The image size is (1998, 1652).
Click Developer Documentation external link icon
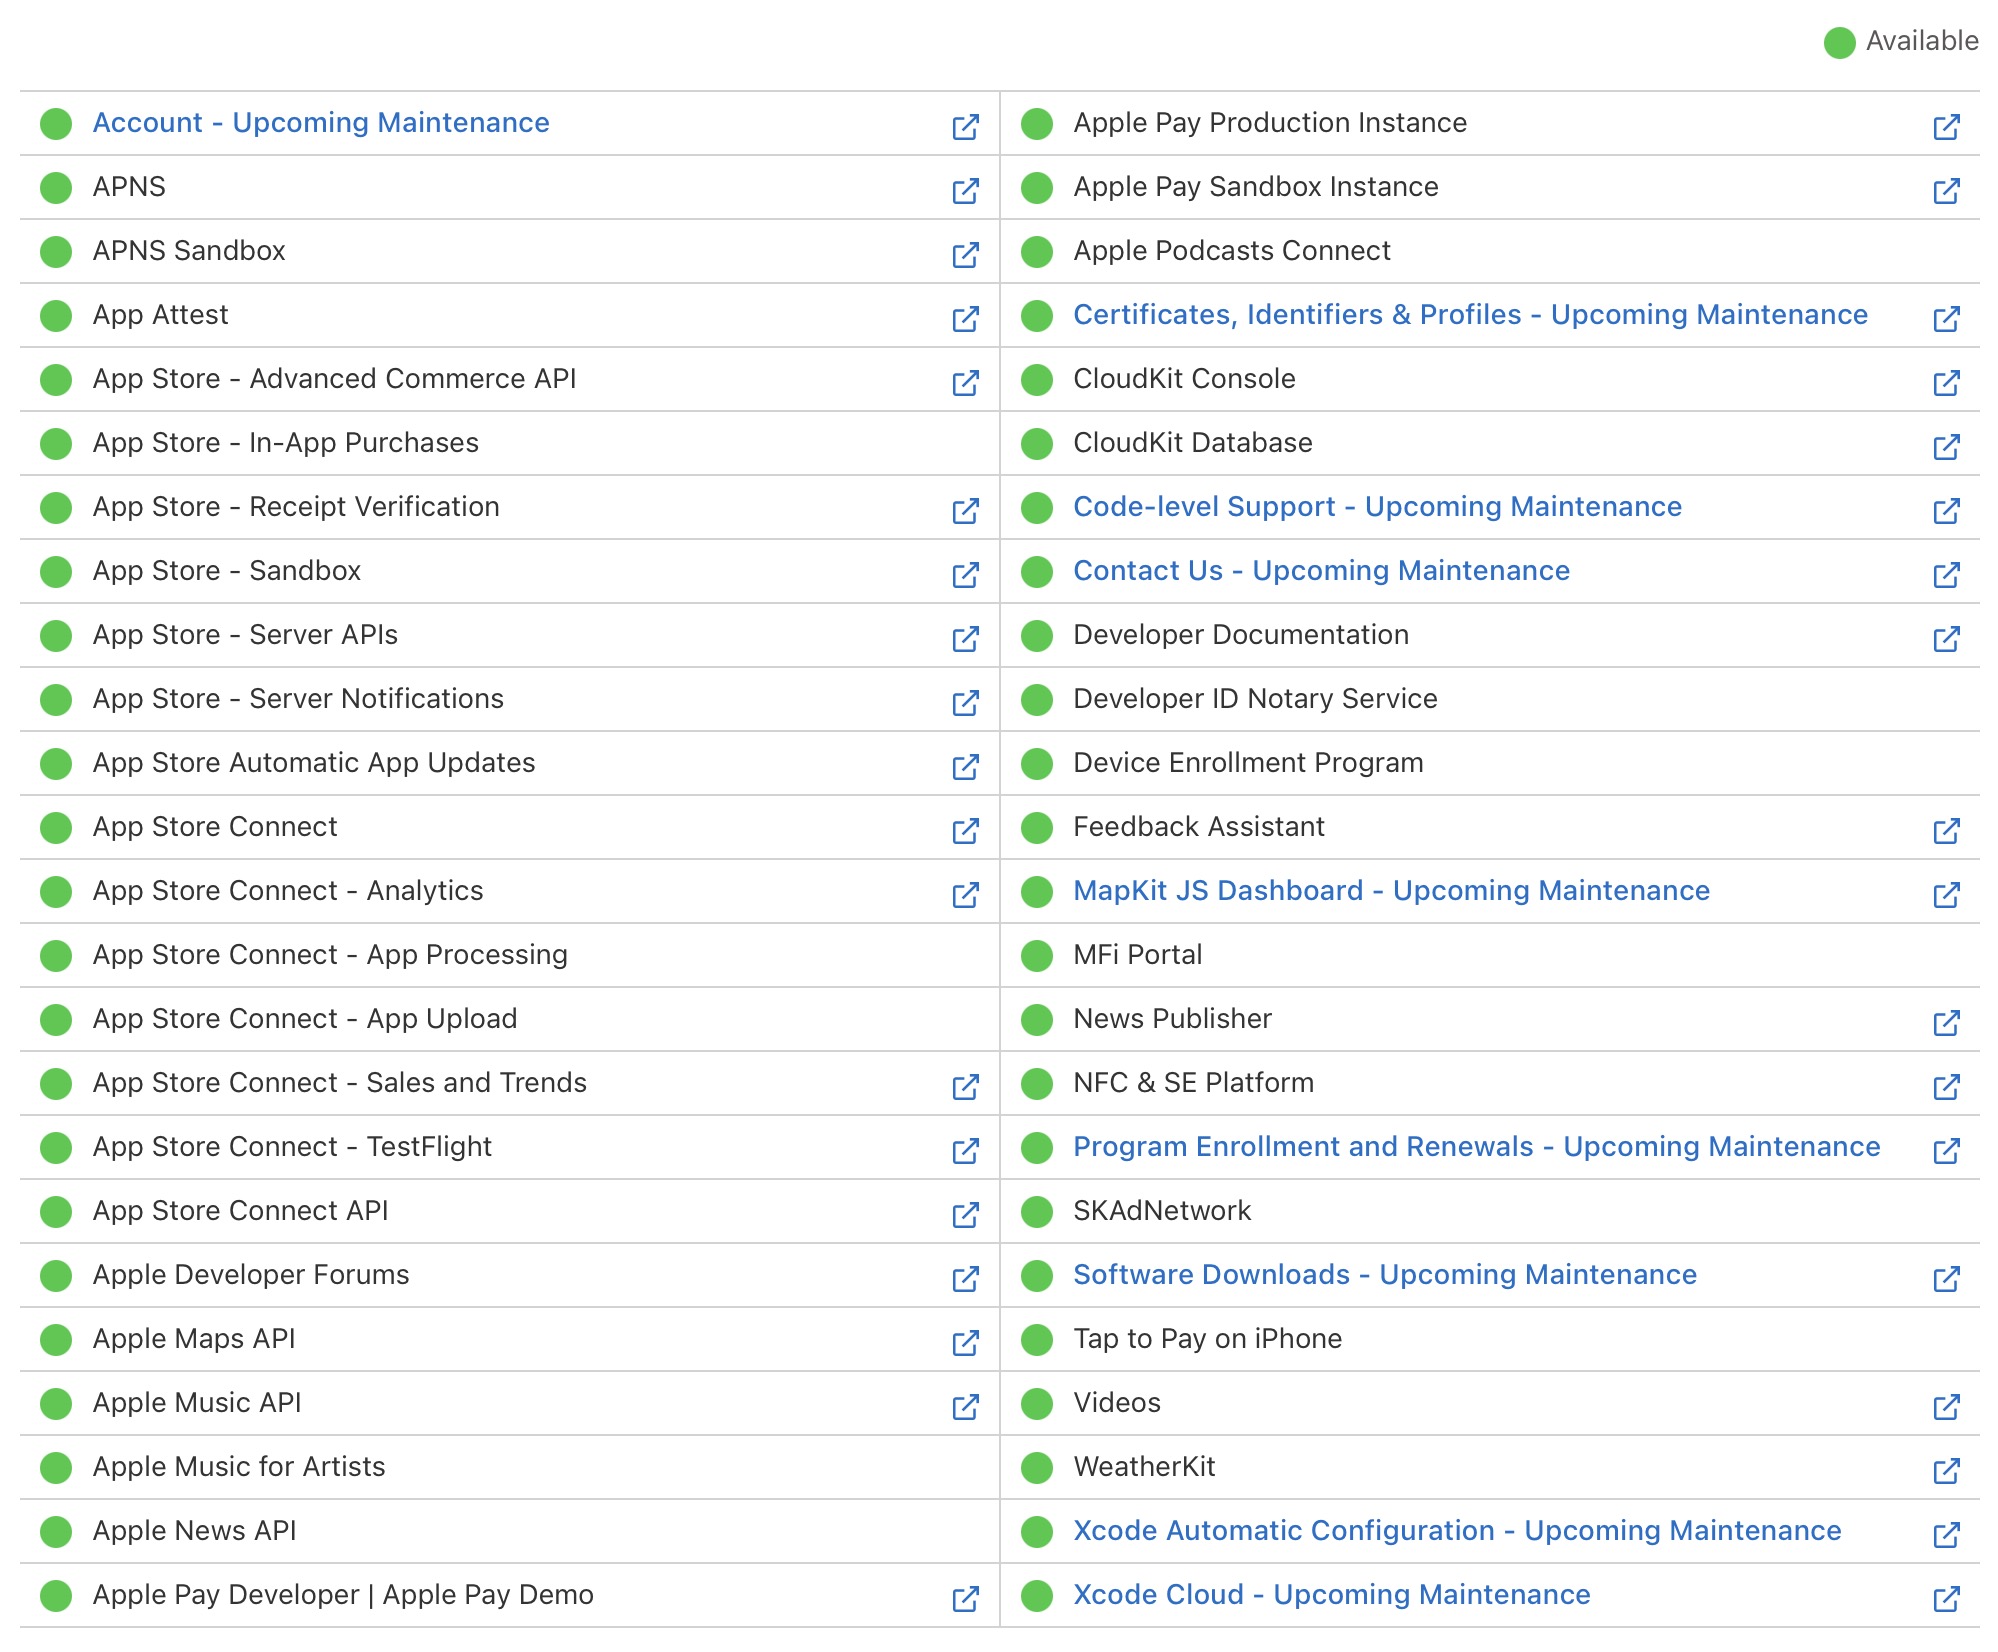click(x=1946, y=638)
